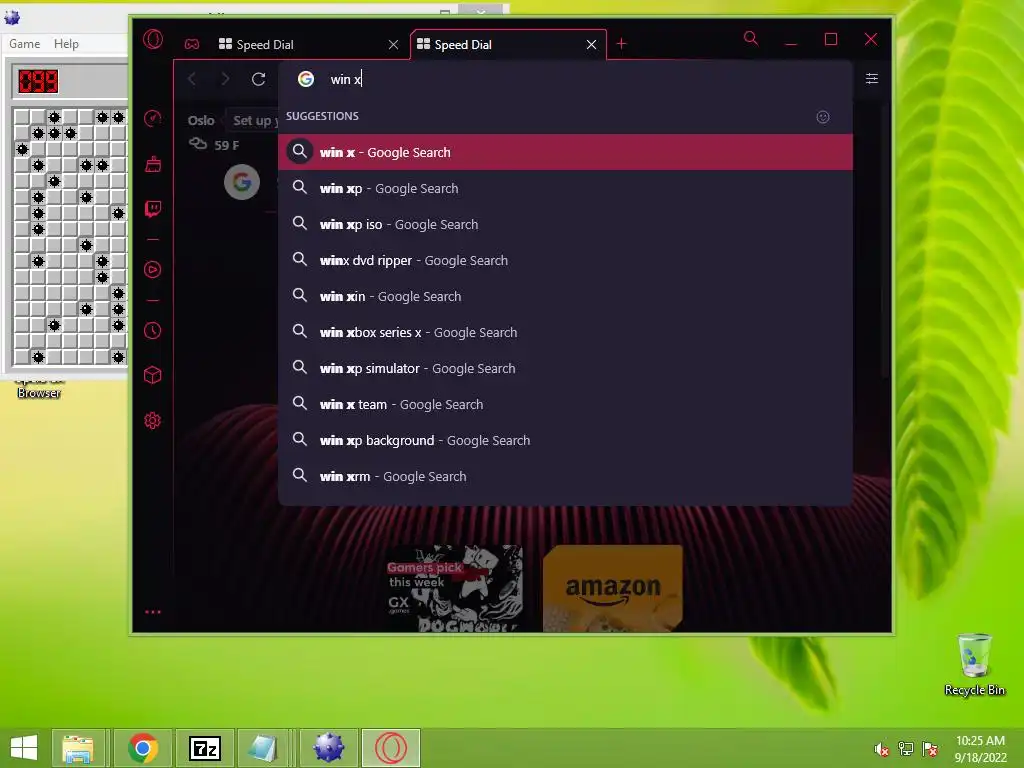Open 'Gamers pick this week' tile
1024x768 pixels.
(453, 588)
